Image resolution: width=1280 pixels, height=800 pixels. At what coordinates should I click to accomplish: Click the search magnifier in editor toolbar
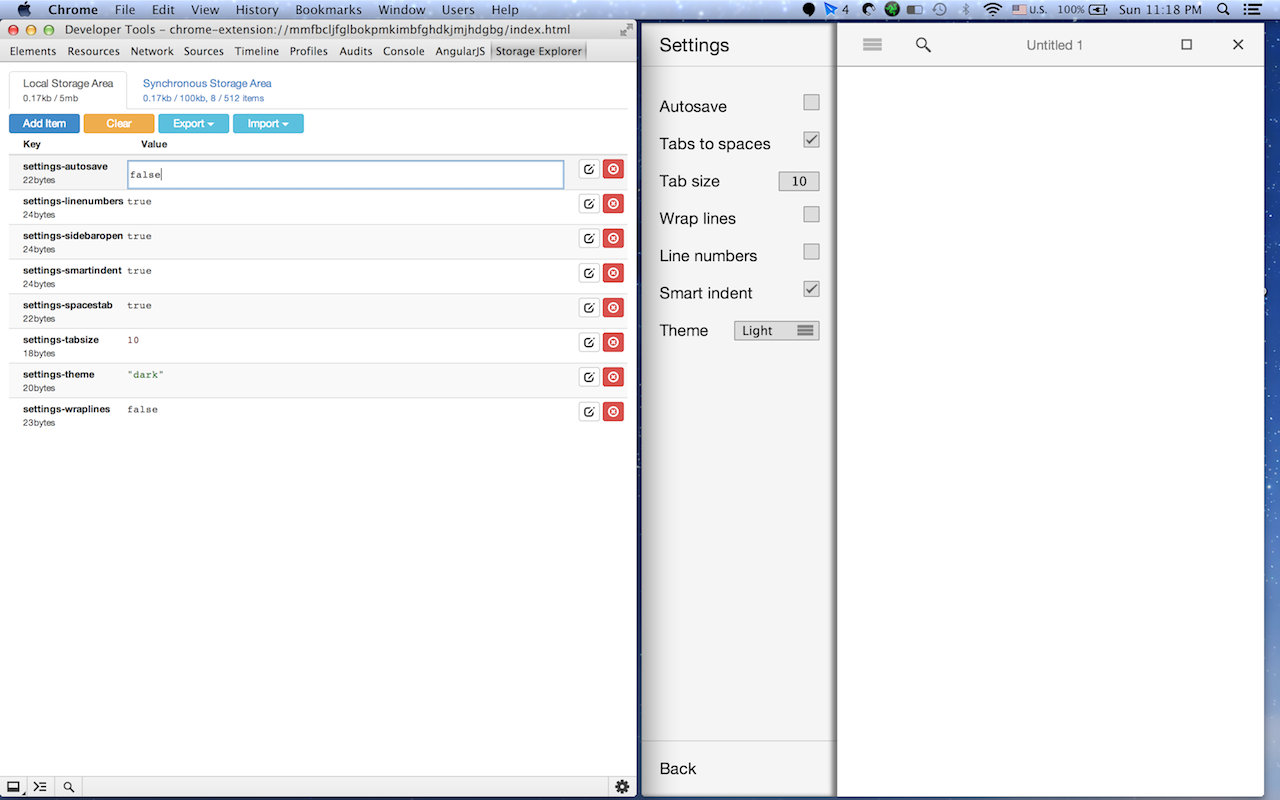[x=923, y=45]
